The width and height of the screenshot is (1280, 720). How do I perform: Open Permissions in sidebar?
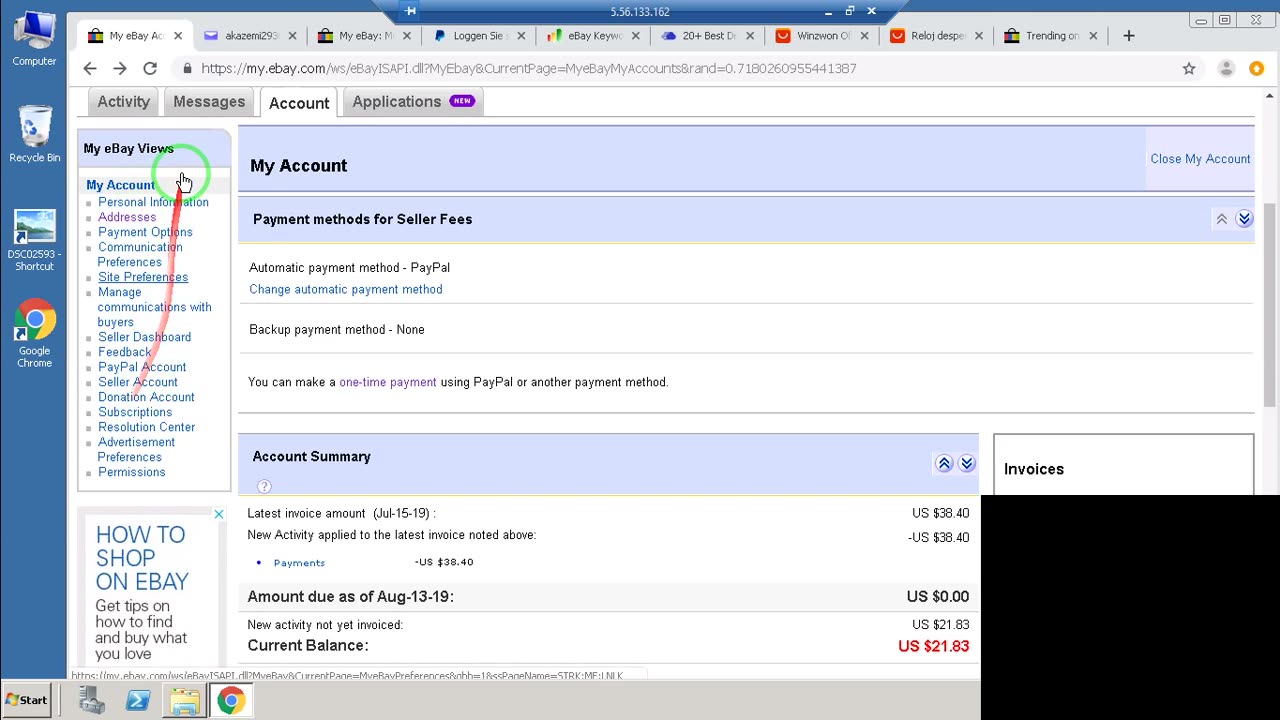click(x=132, y=472)
